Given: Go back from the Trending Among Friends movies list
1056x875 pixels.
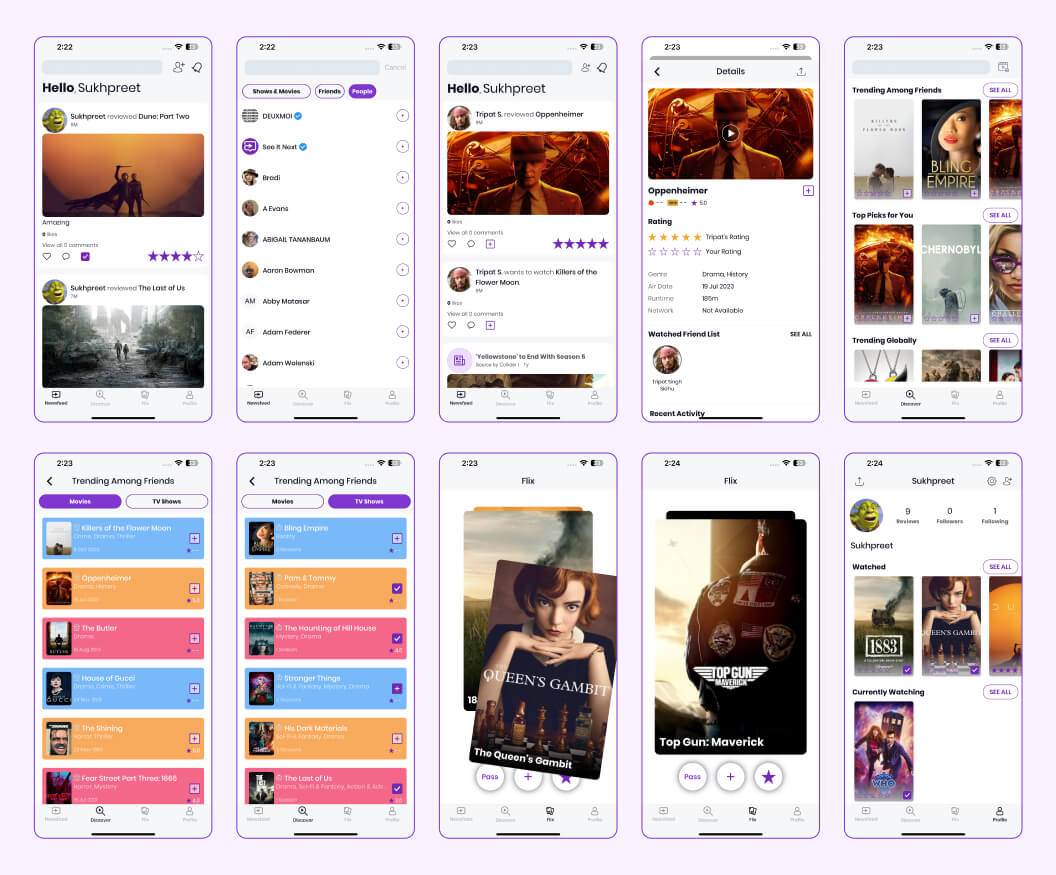Looking at the screenshot, I should coord(50,481).
